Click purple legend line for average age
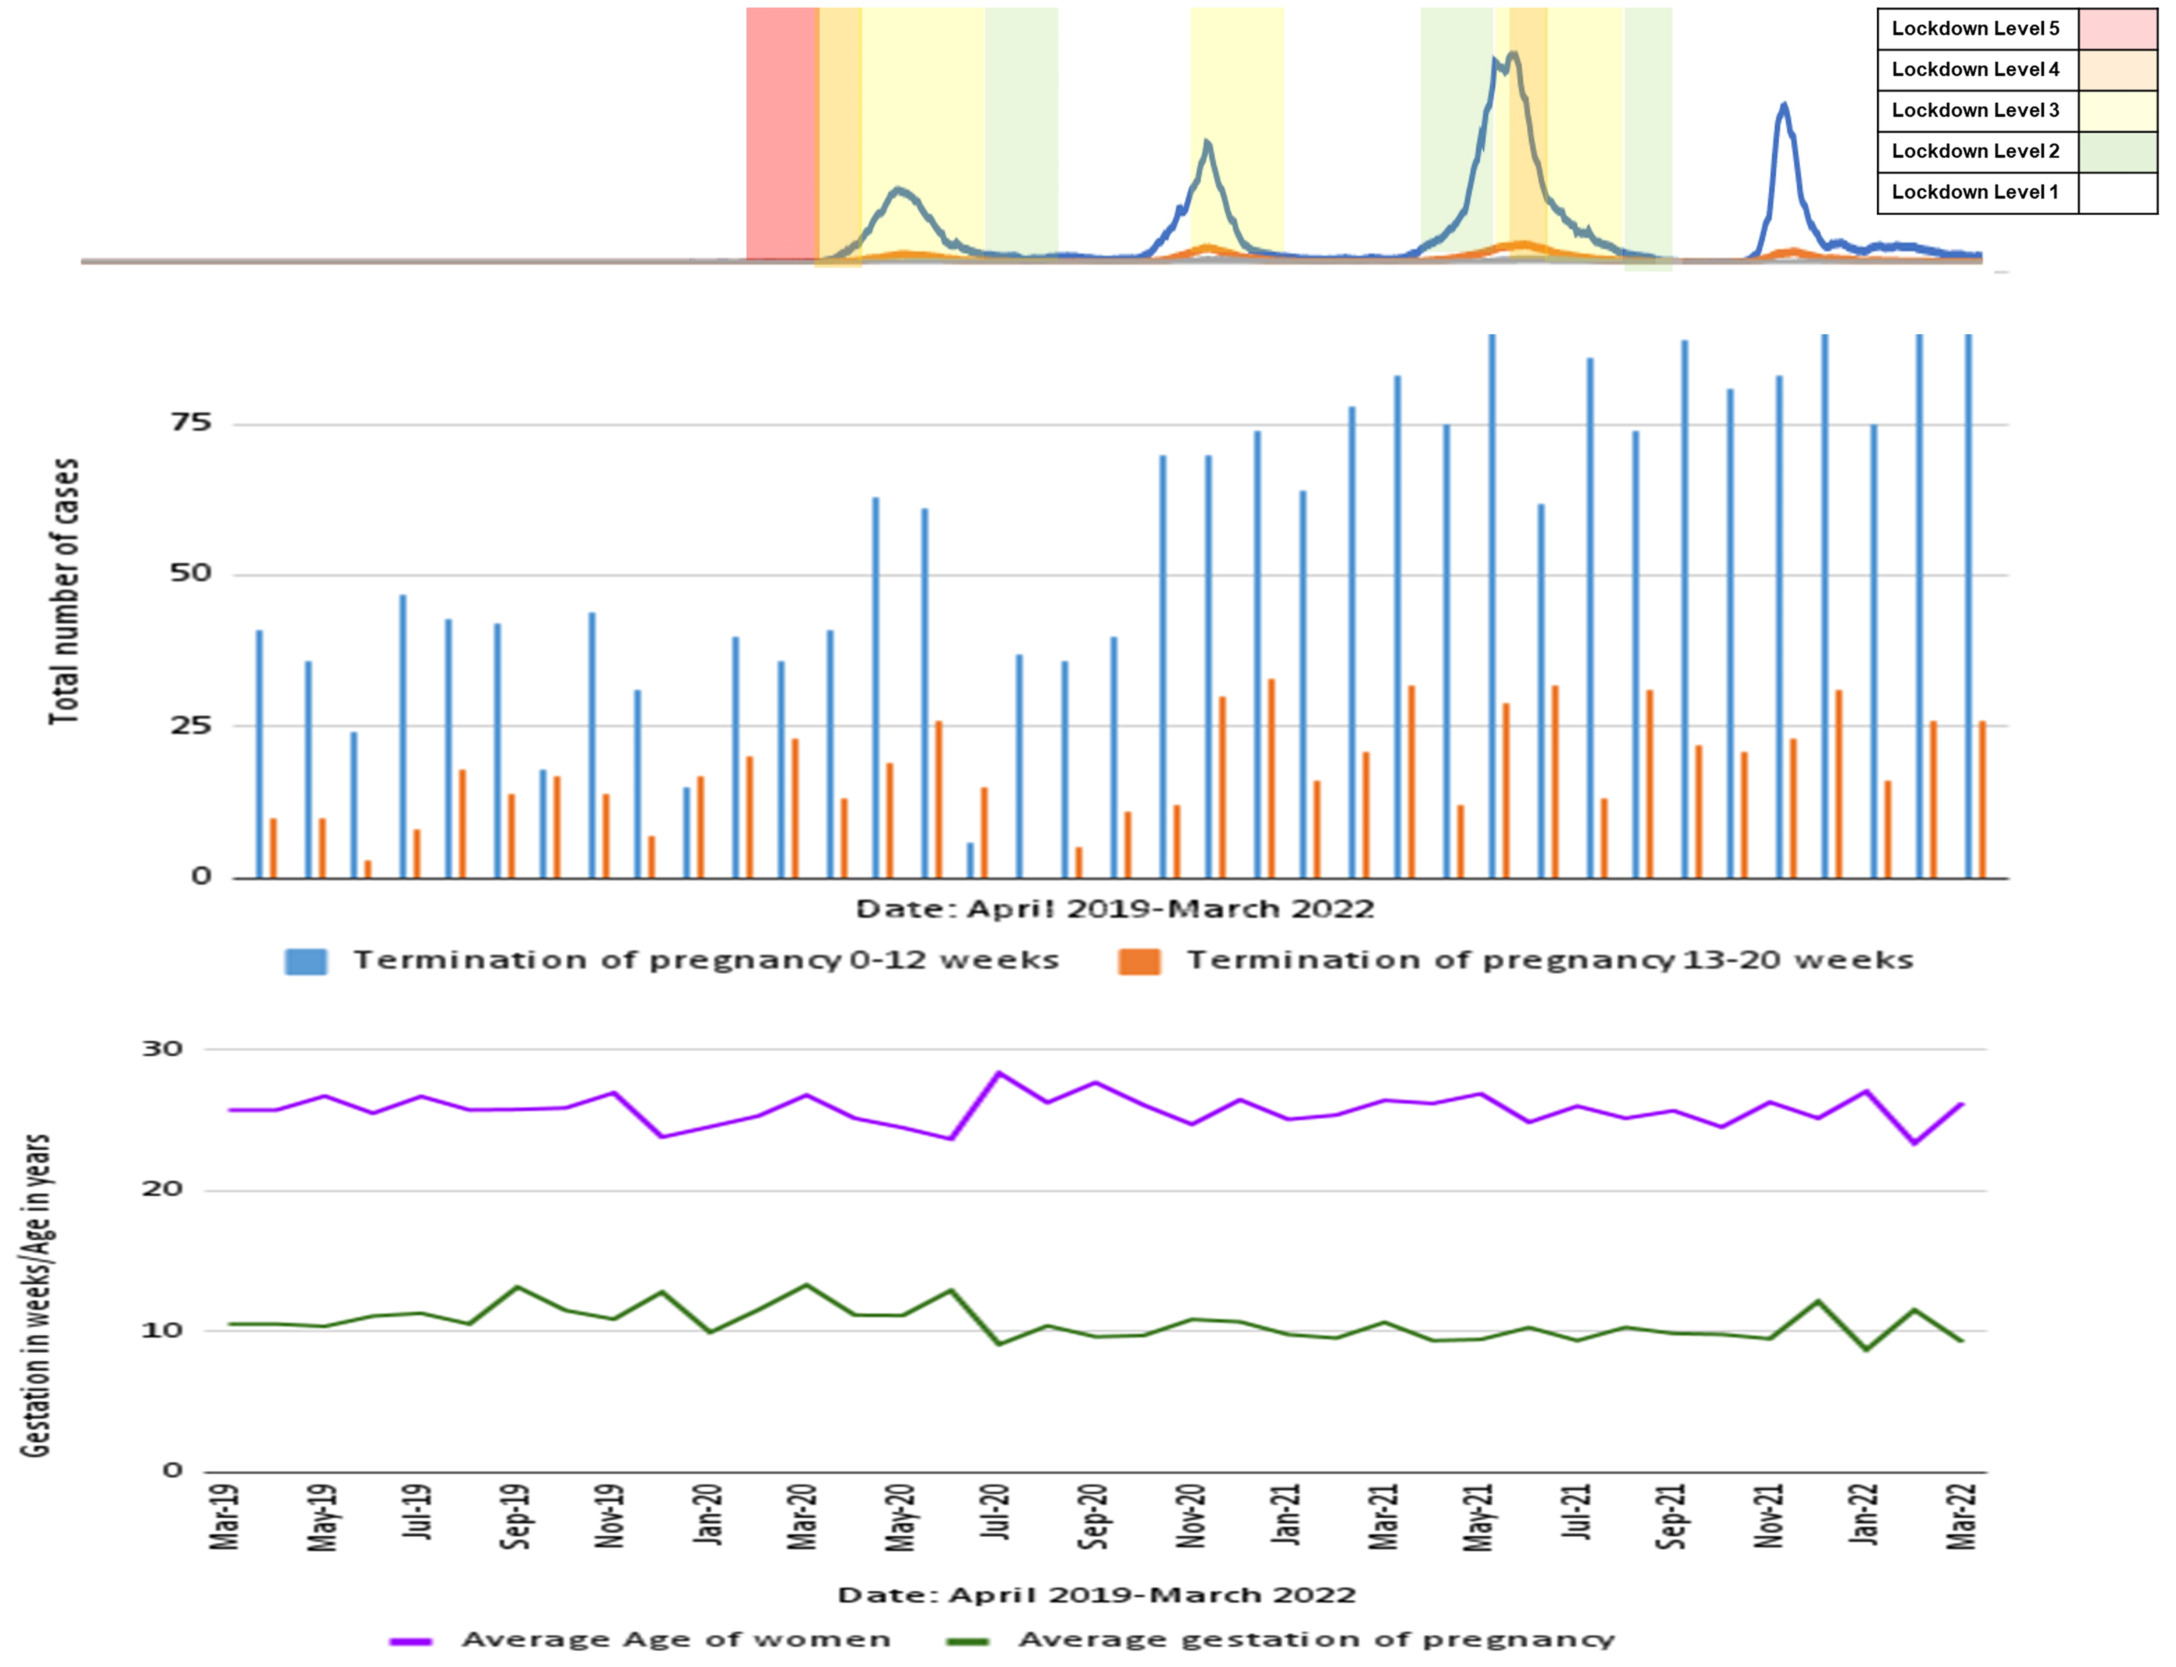2176x1667 pixels. pos(410,1641)
